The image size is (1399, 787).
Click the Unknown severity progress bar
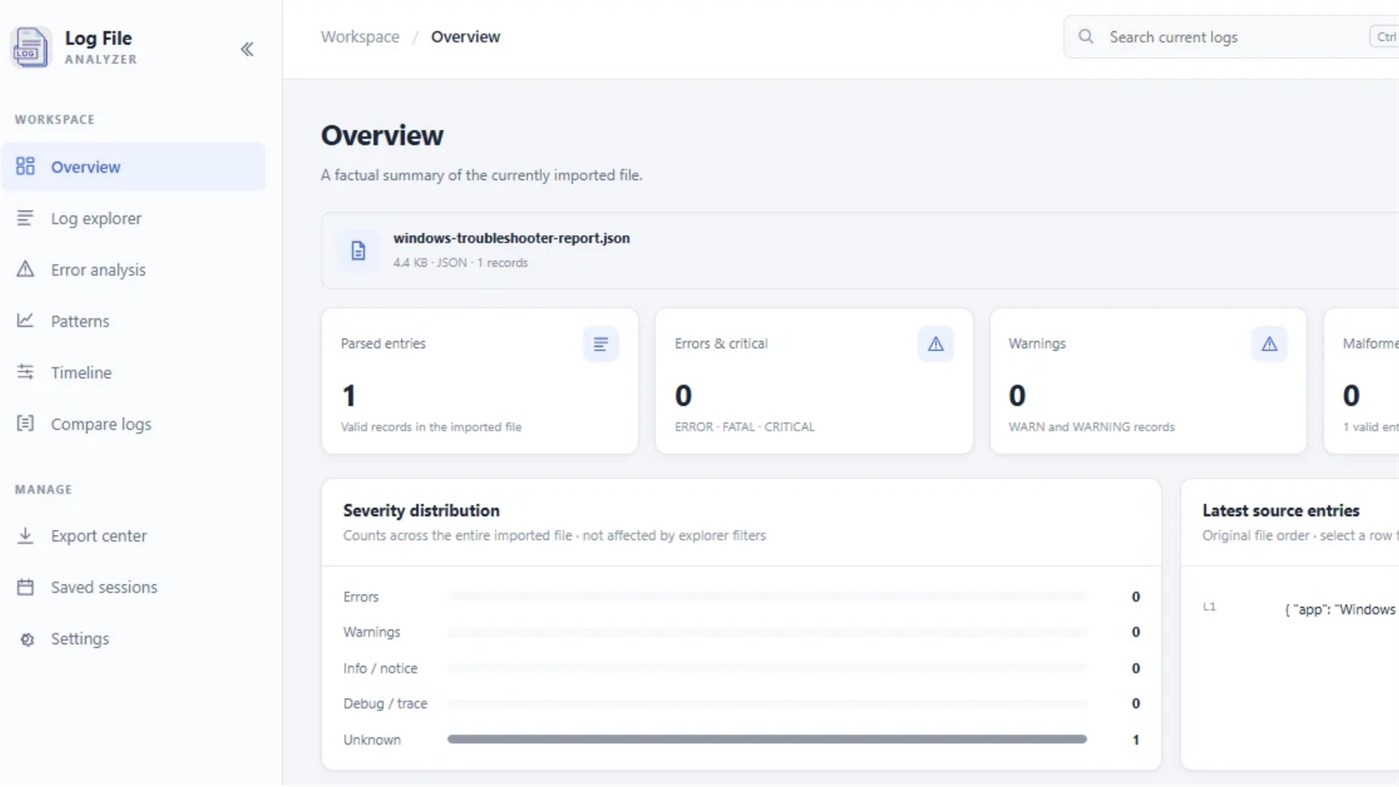tap(767, 739)
